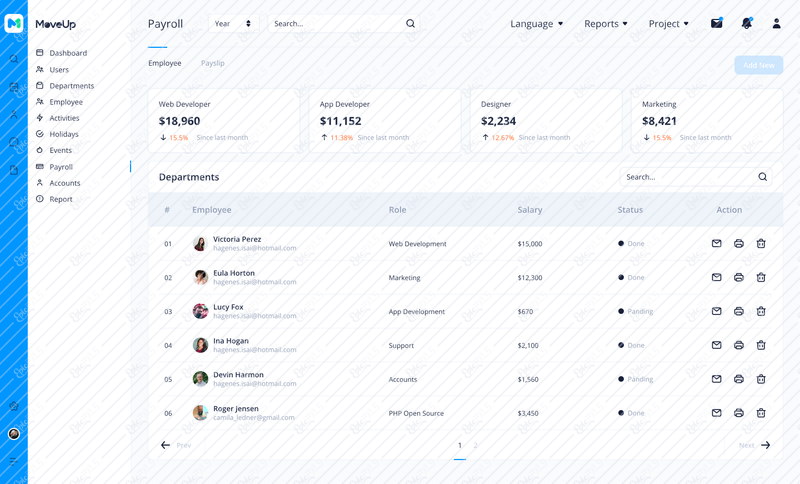Open the messages envelope icon in the header

(x=717, y=23)
